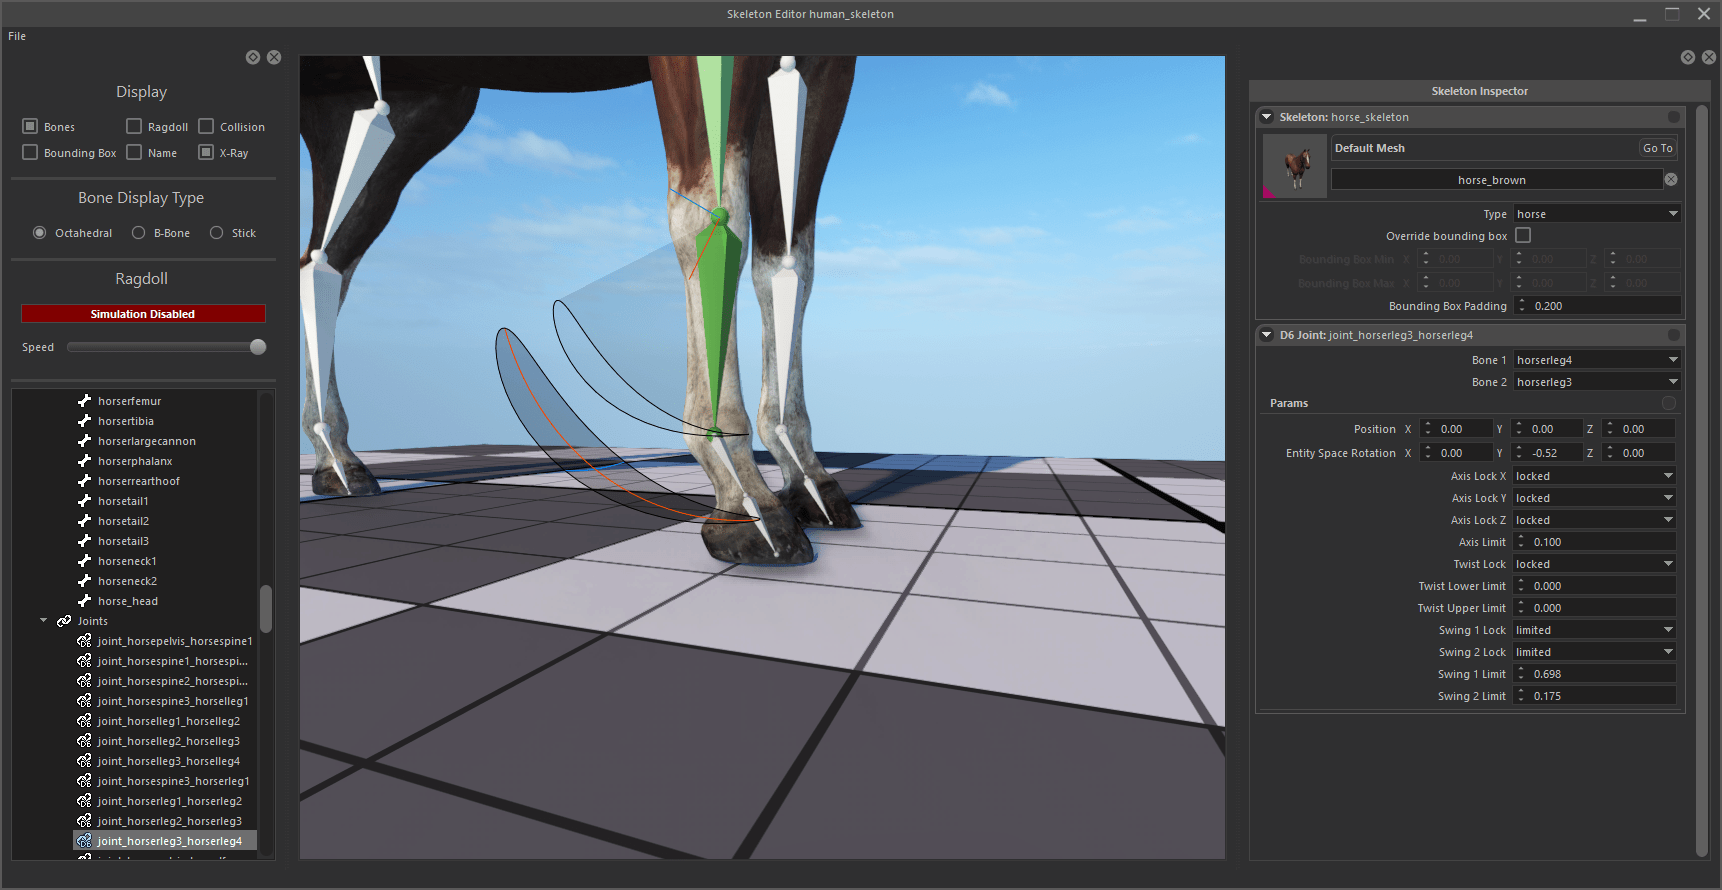Click the D6 icon of joint_horserleg3_horserleg4

(85, 841)
